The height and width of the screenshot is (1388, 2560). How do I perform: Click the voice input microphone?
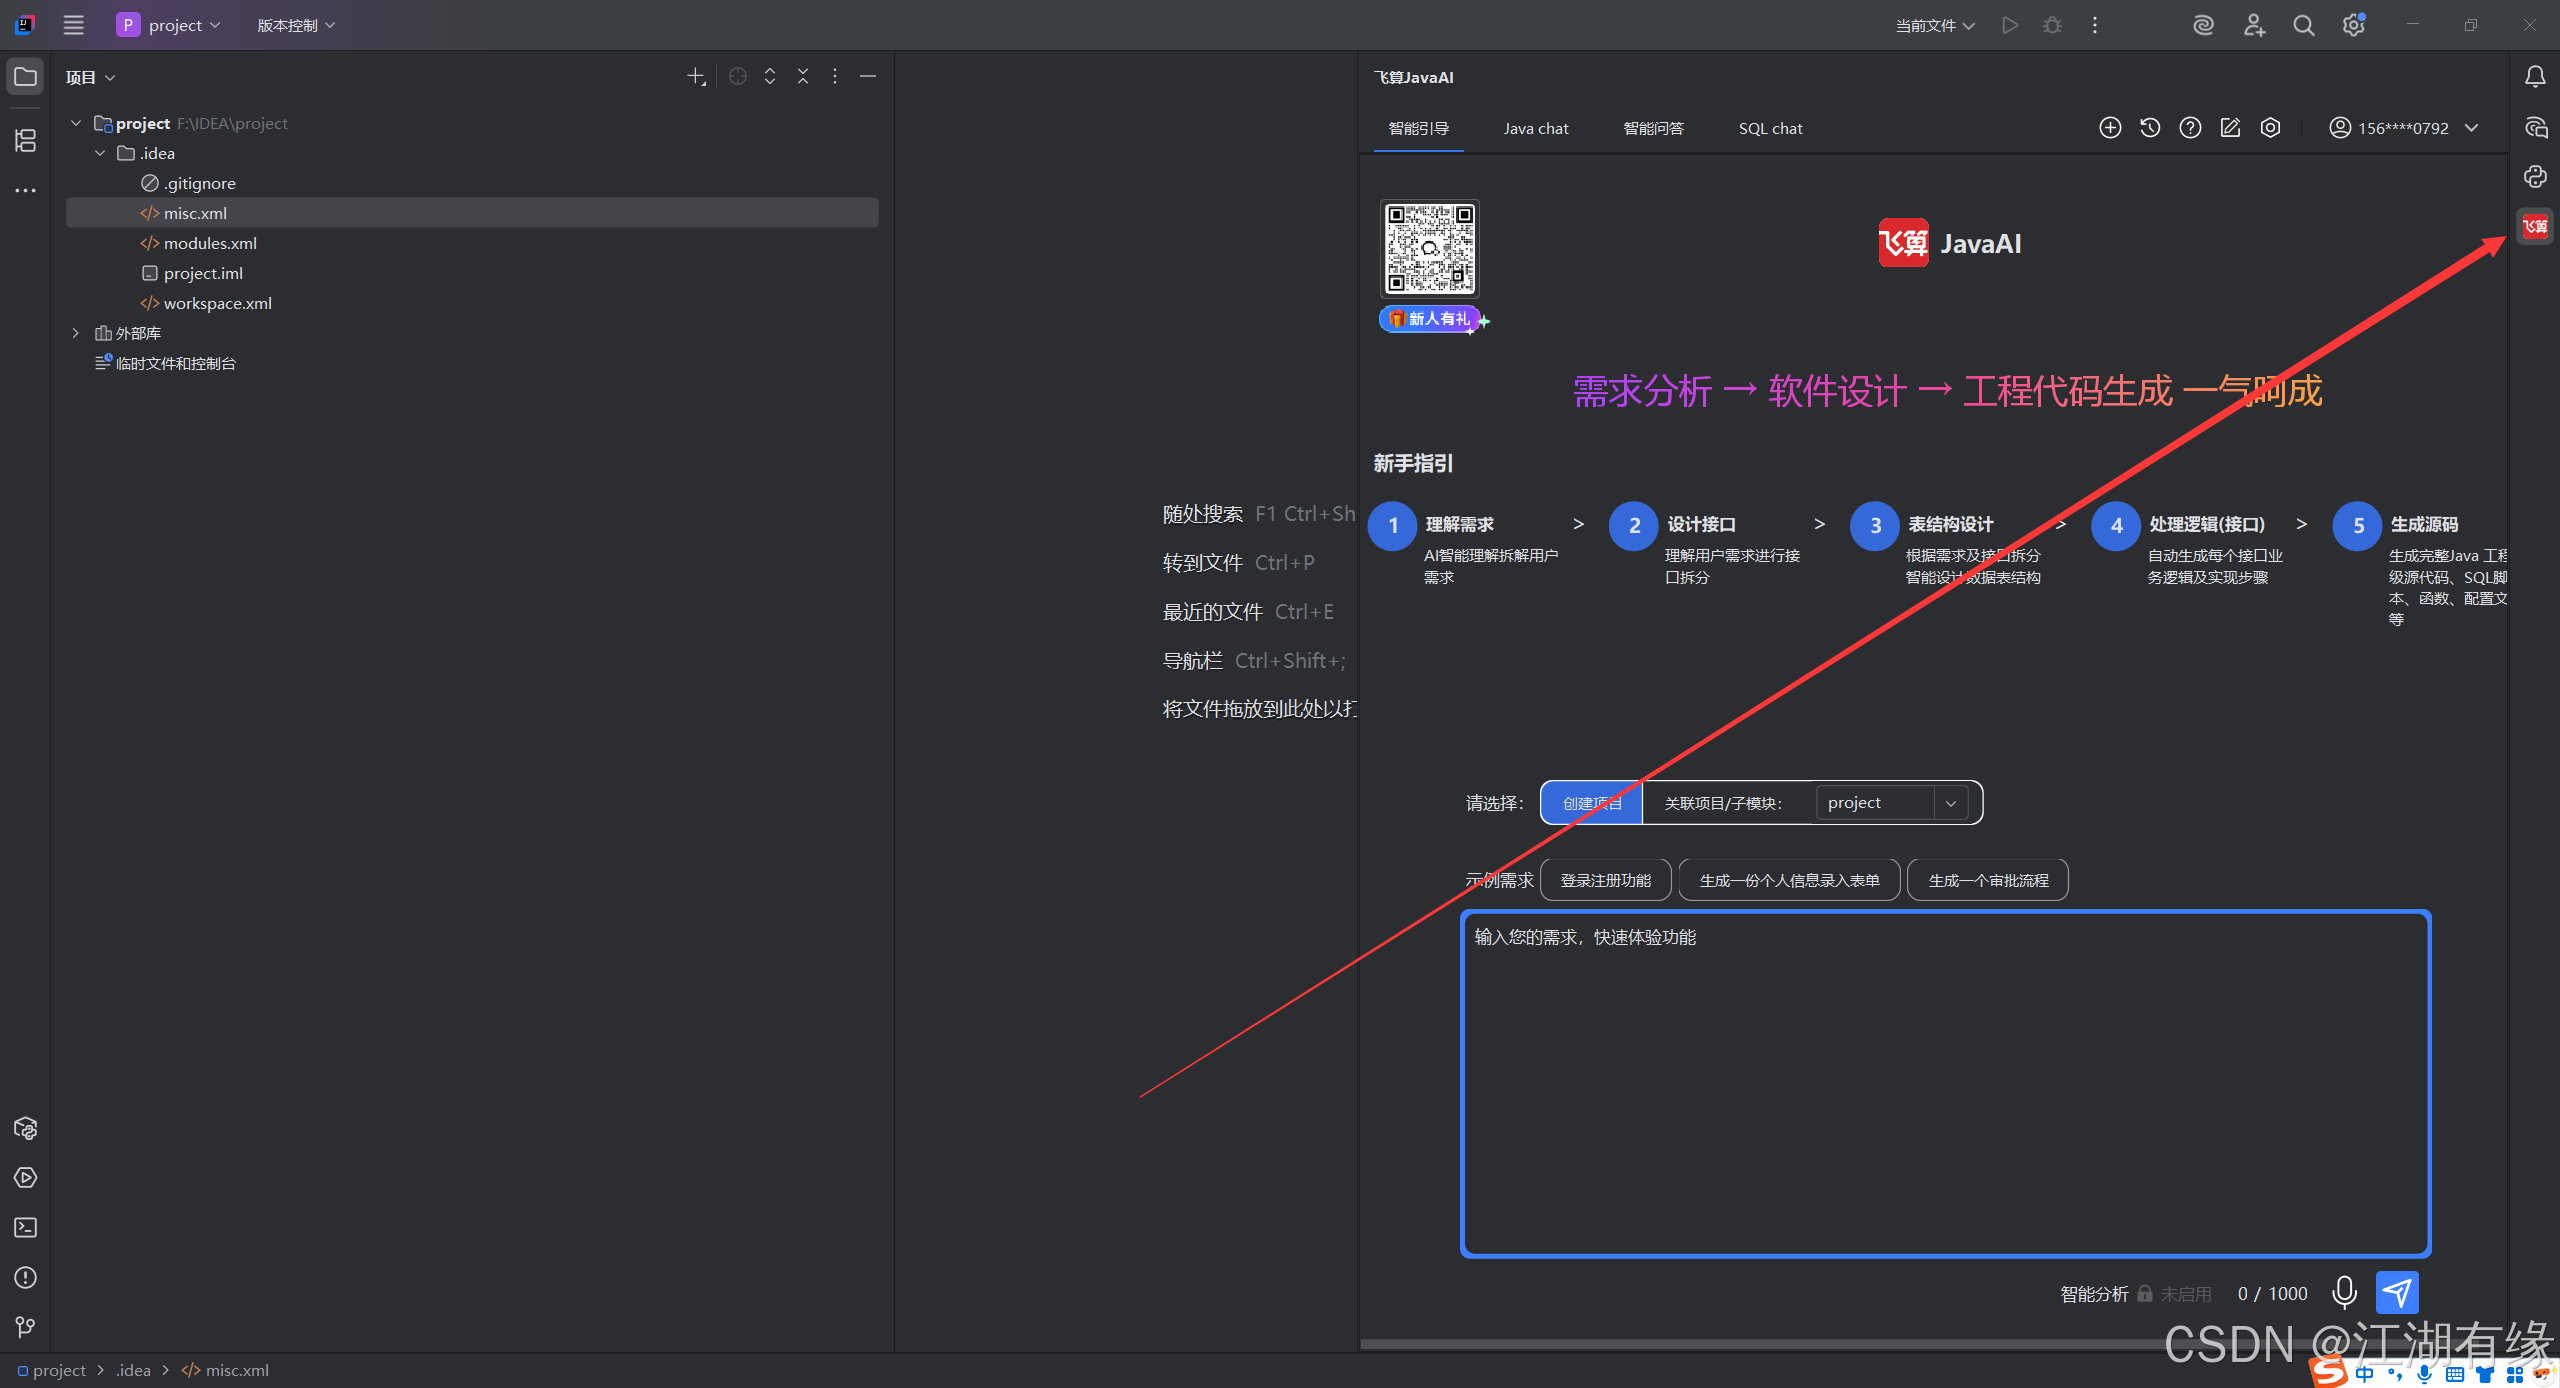[2344, 1292]
